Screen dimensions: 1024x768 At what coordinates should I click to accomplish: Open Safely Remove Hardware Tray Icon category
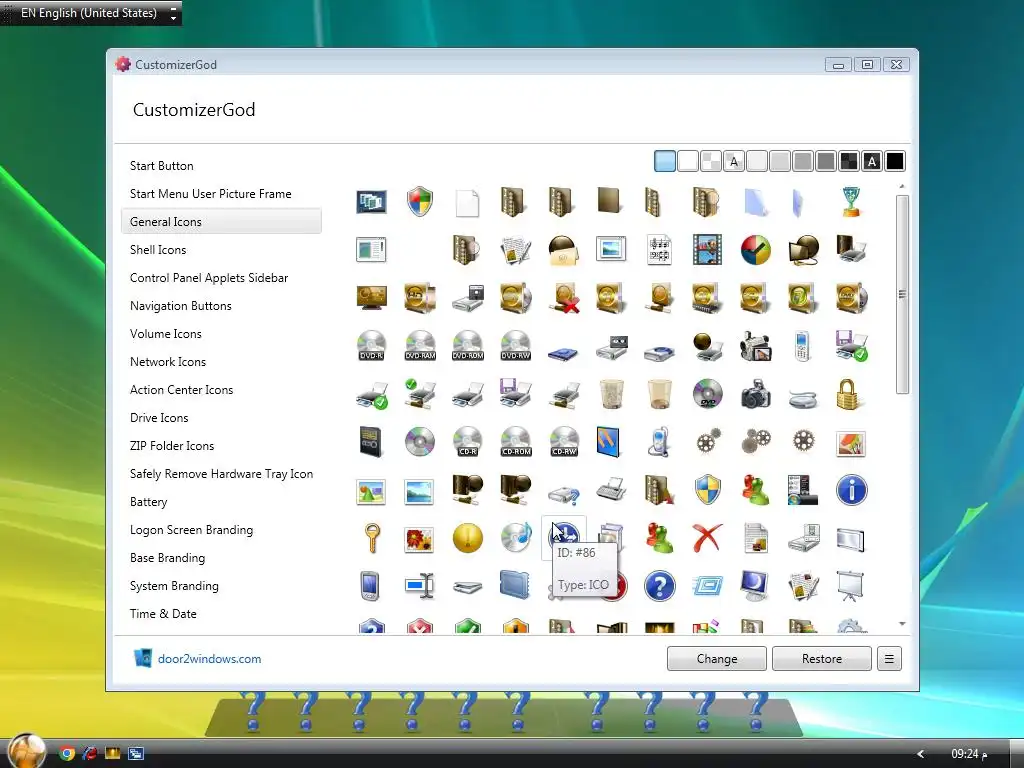tap(221, 474)
